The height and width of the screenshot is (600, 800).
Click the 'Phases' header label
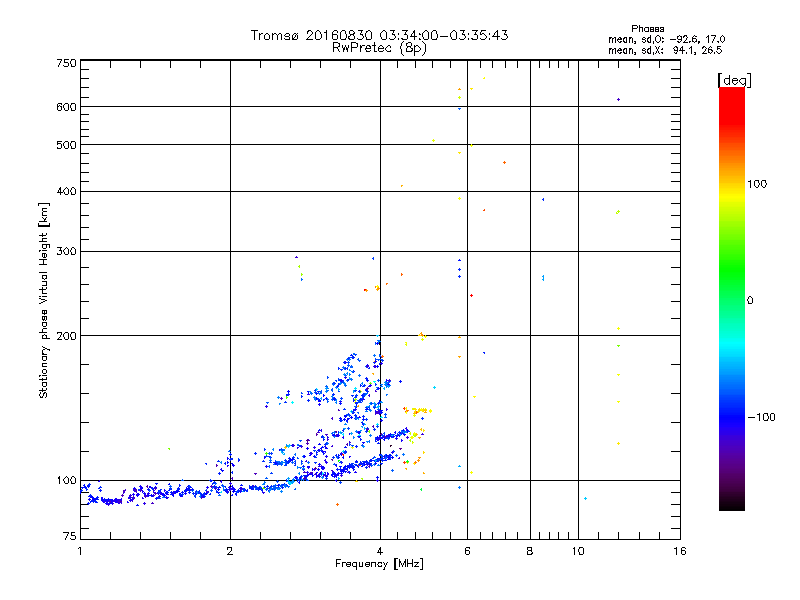pos(647,29)
